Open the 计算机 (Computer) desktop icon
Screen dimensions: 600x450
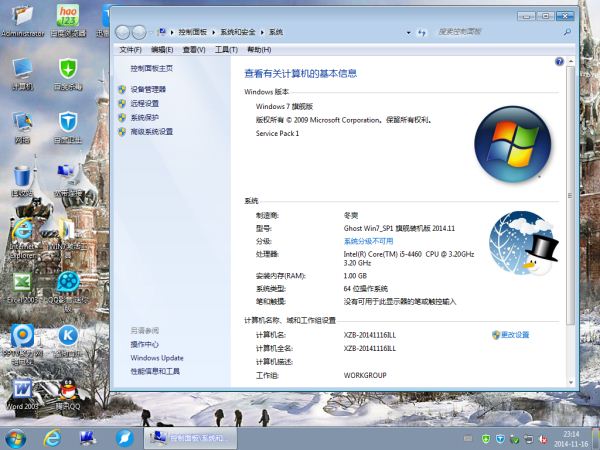click(x=22, y=74)
